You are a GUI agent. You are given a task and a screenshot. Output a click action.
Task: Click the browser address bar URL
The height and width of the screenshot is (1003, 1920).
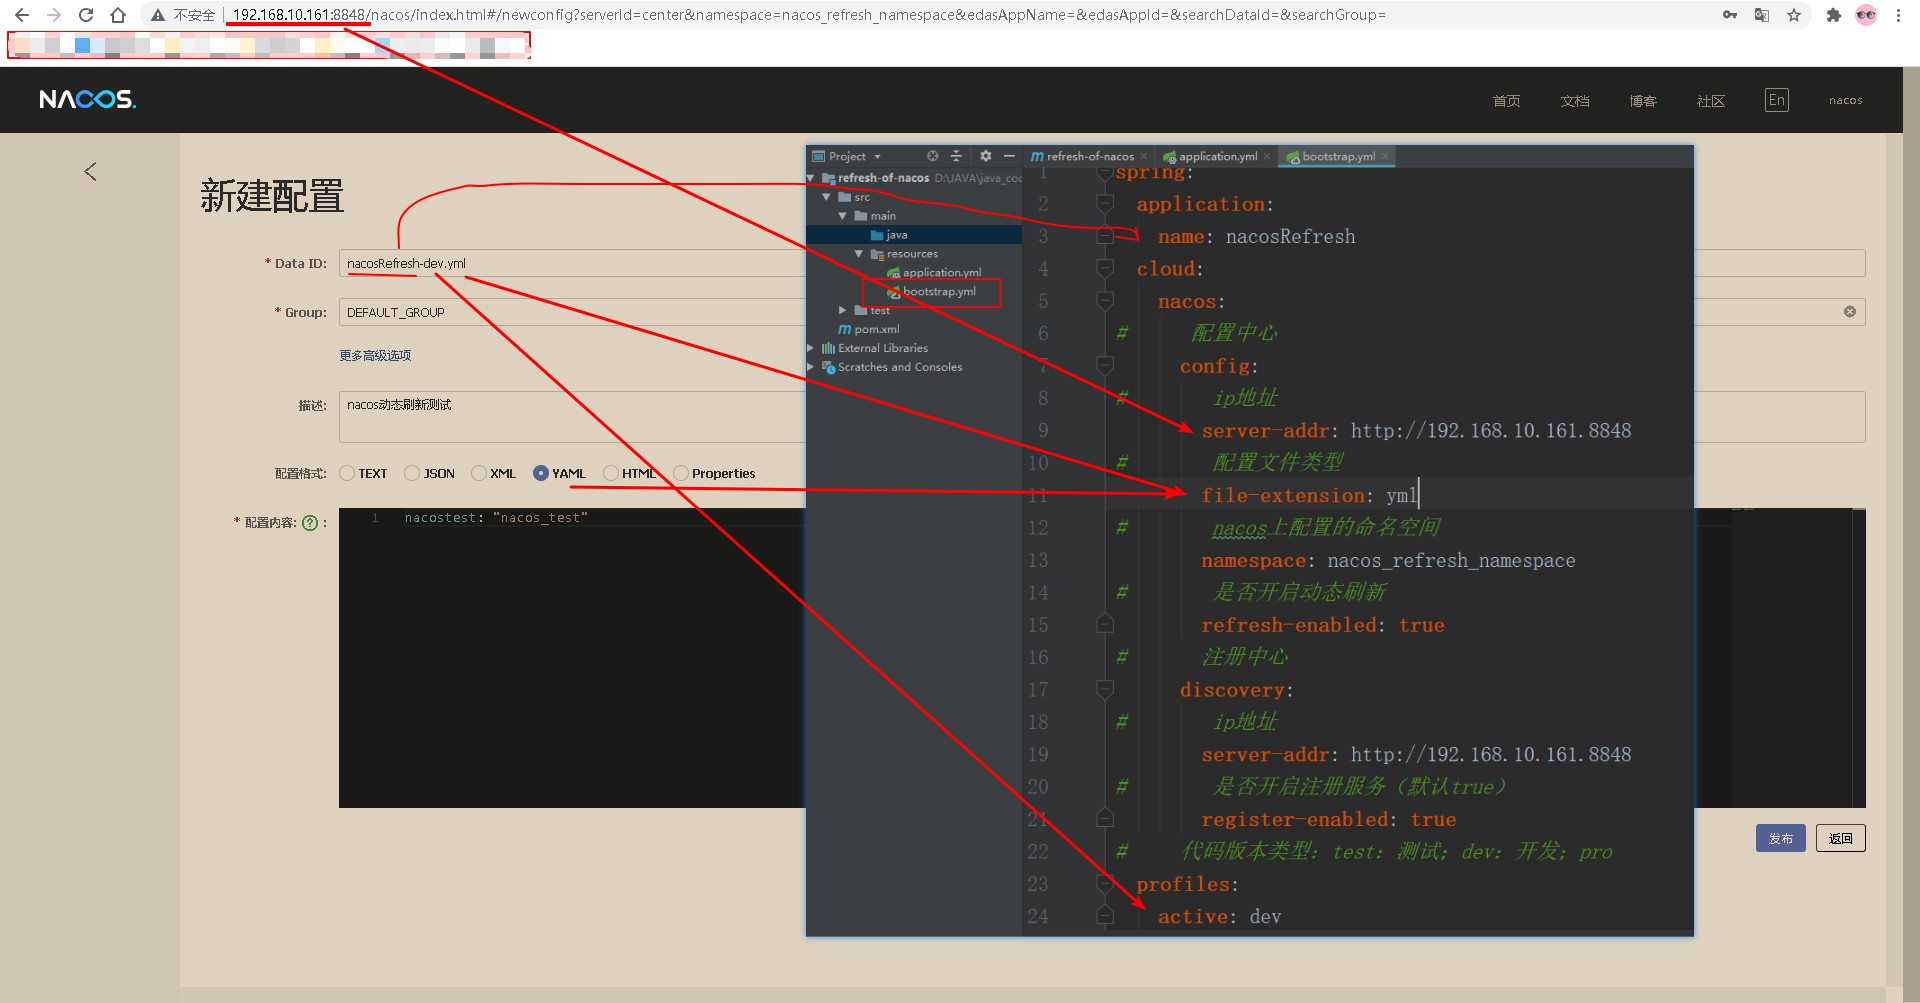pos(808,15)
